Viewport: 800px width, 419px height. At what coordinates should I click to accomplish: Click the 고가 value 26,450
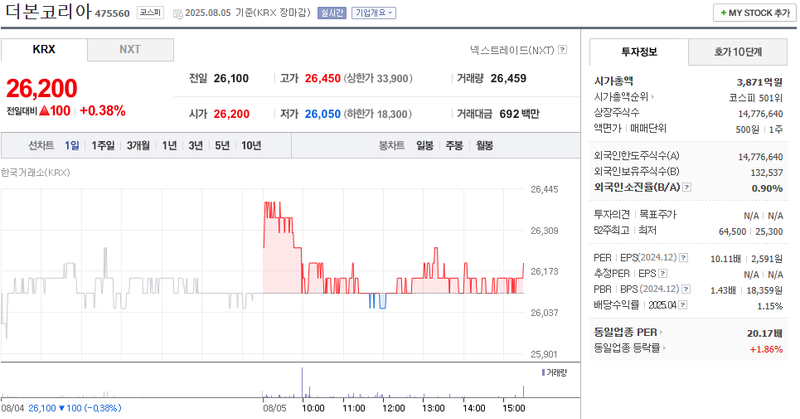[322, 79]
